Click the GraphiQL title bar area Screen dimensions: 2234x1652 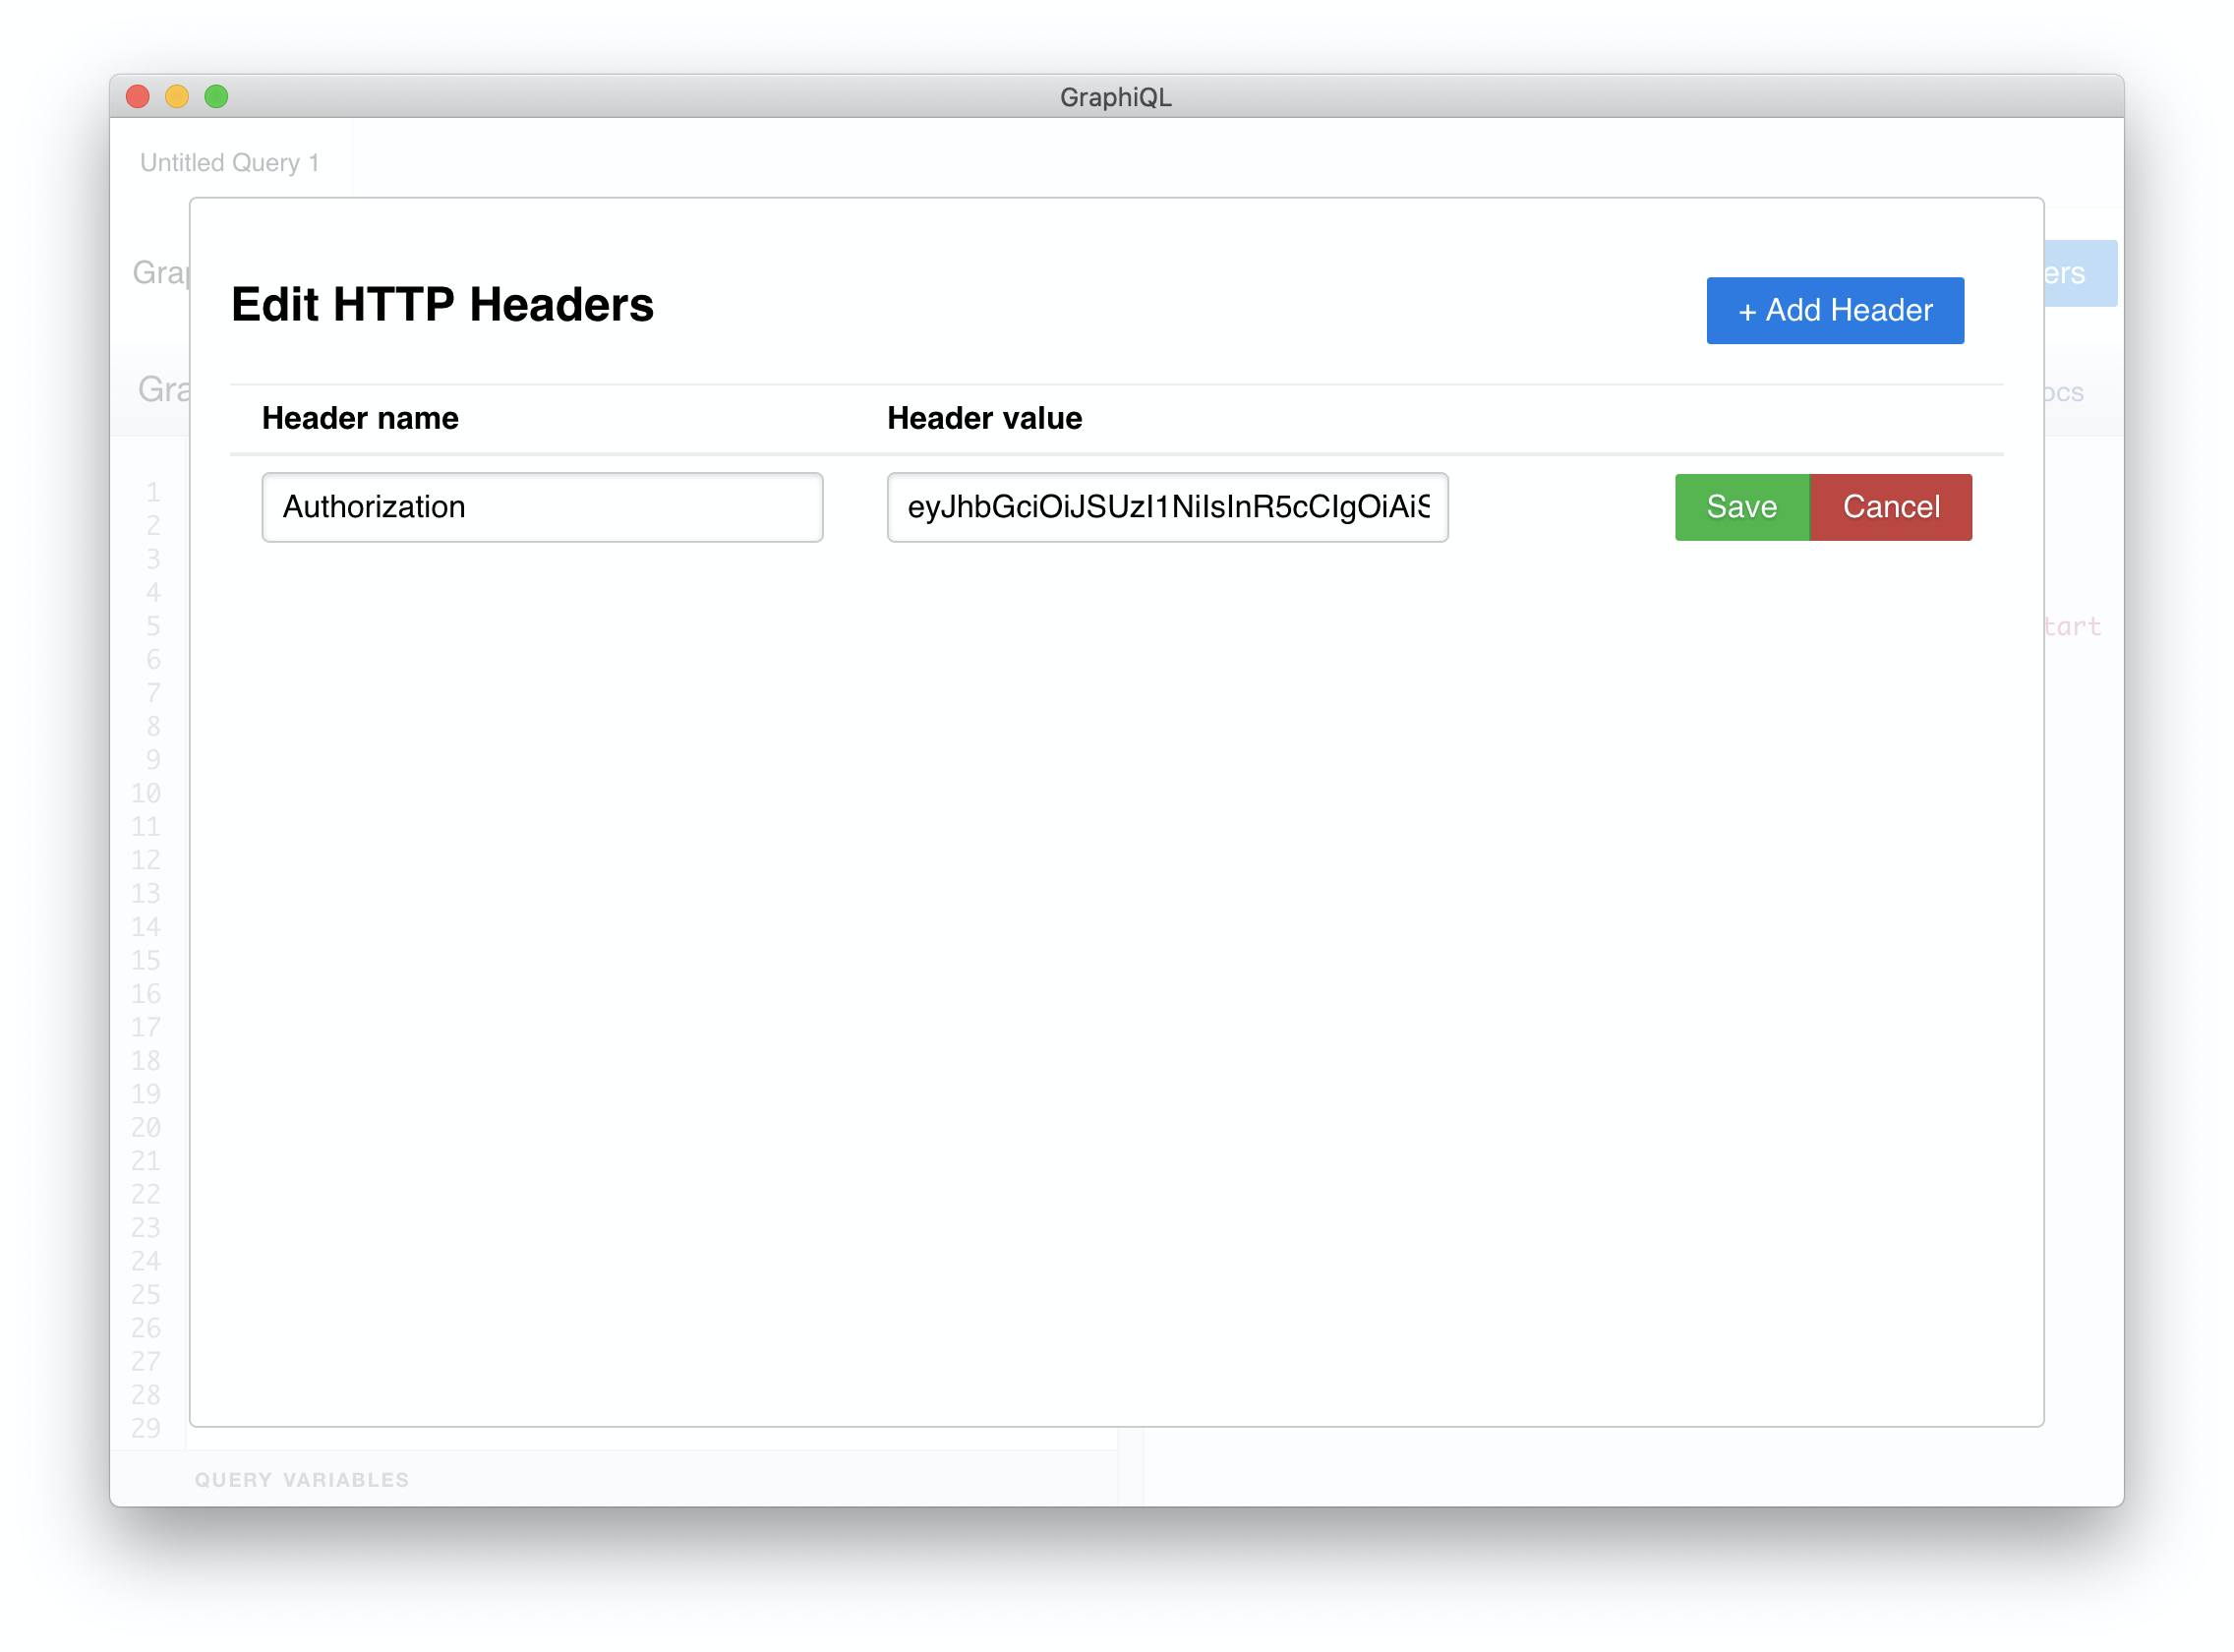[x=1117, y=95]
